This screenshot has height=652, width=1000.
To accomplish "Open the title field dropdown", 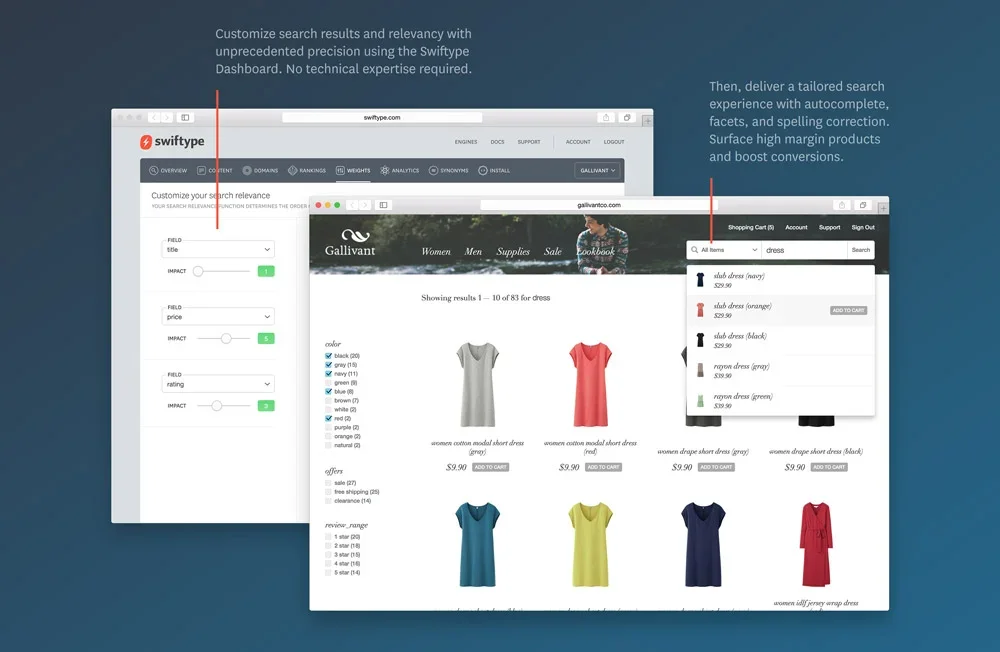I will [218, 249].
